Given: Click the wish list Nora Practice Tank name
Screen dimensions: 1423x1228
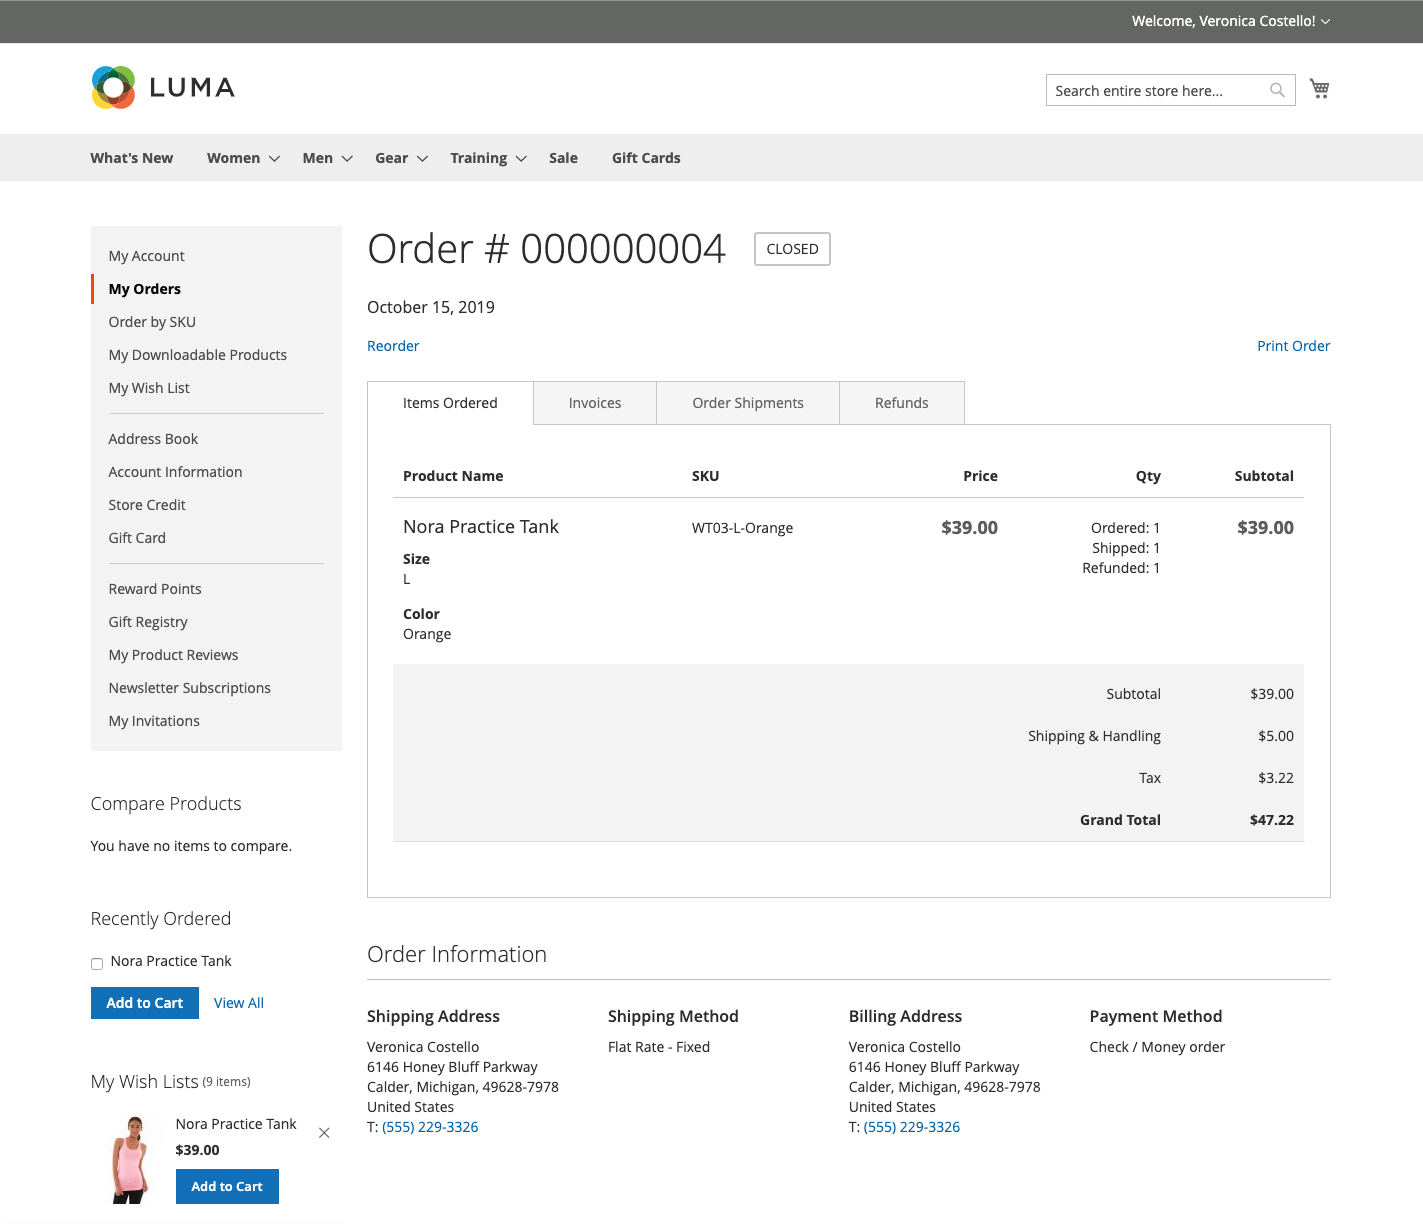Looking at the screenshot, I should click(x=236, y=1124).
